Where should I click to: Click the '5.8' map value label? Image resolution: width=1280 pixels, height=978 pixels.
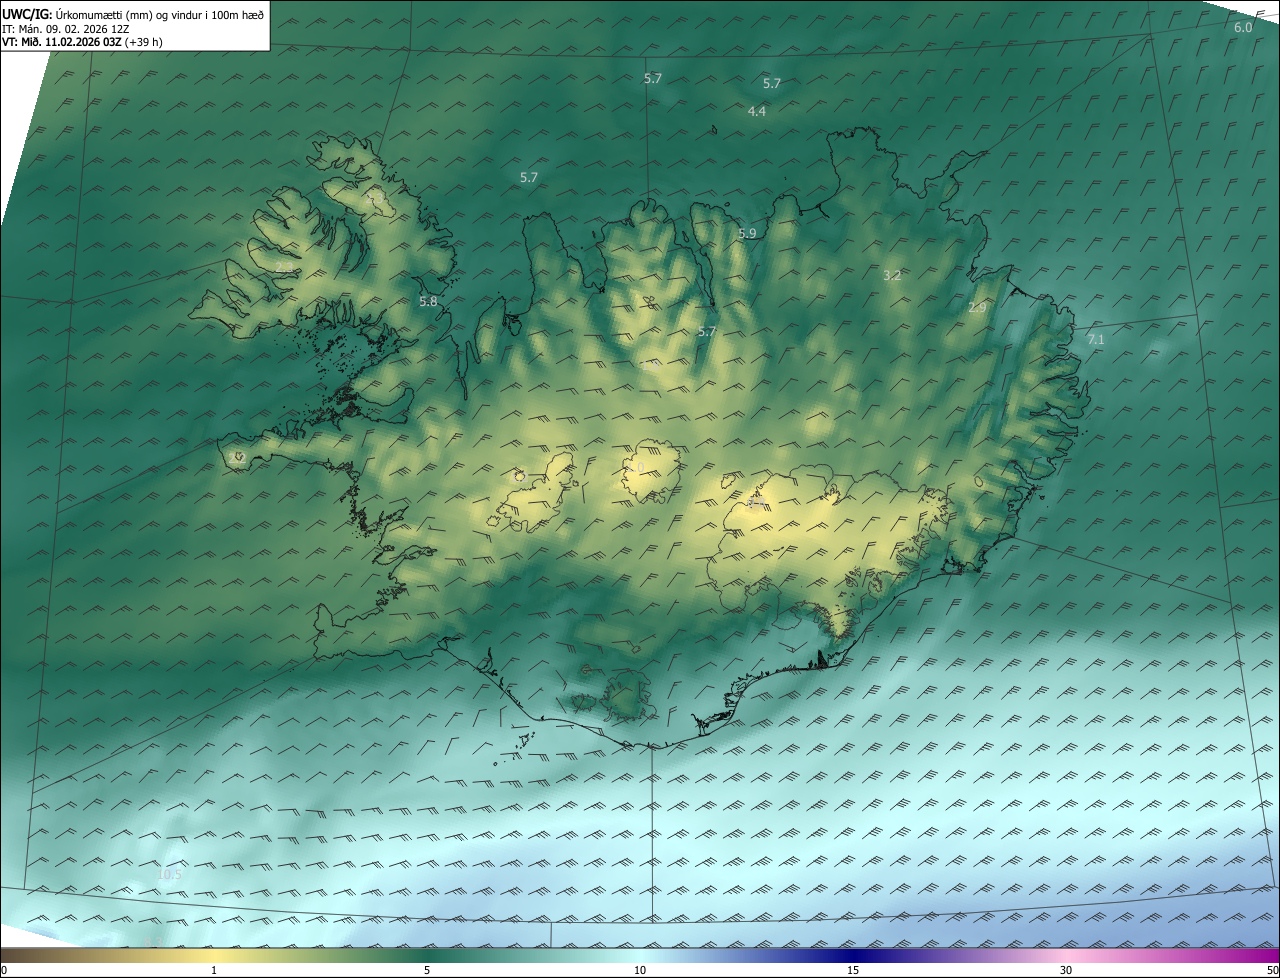428,301
